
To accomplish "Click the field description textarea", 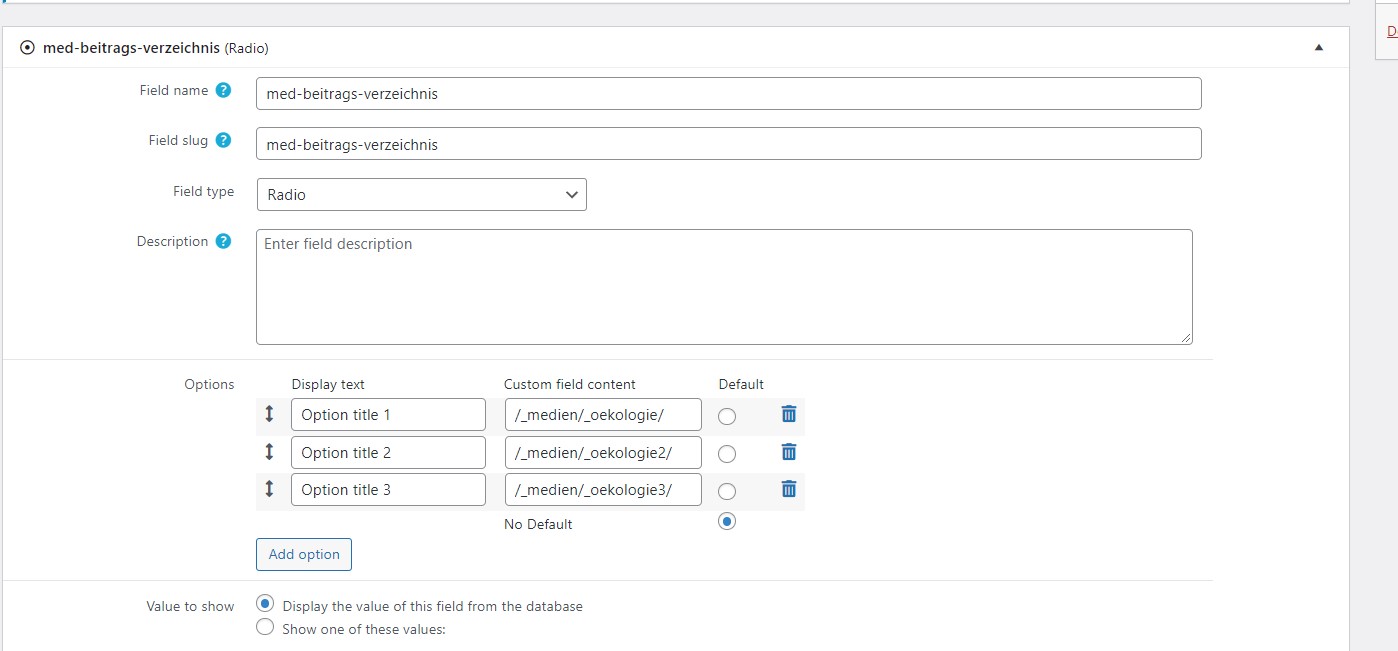I will coord(724,287).
